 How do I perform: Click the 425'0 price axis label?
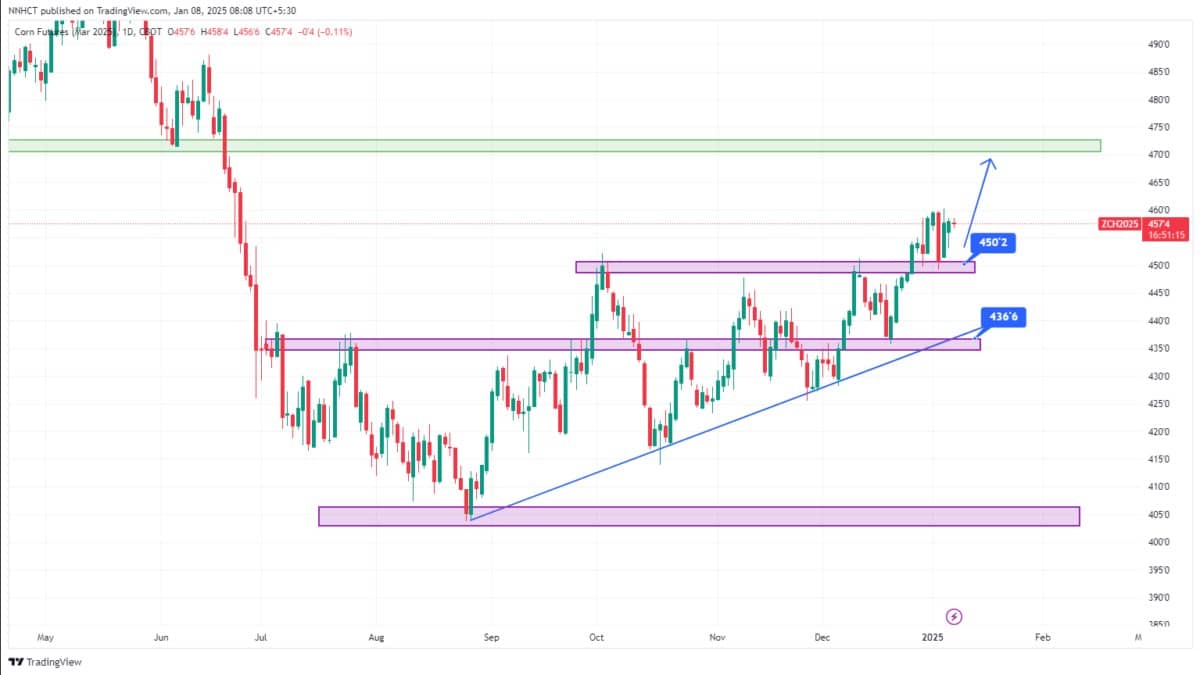(1160, 404)
